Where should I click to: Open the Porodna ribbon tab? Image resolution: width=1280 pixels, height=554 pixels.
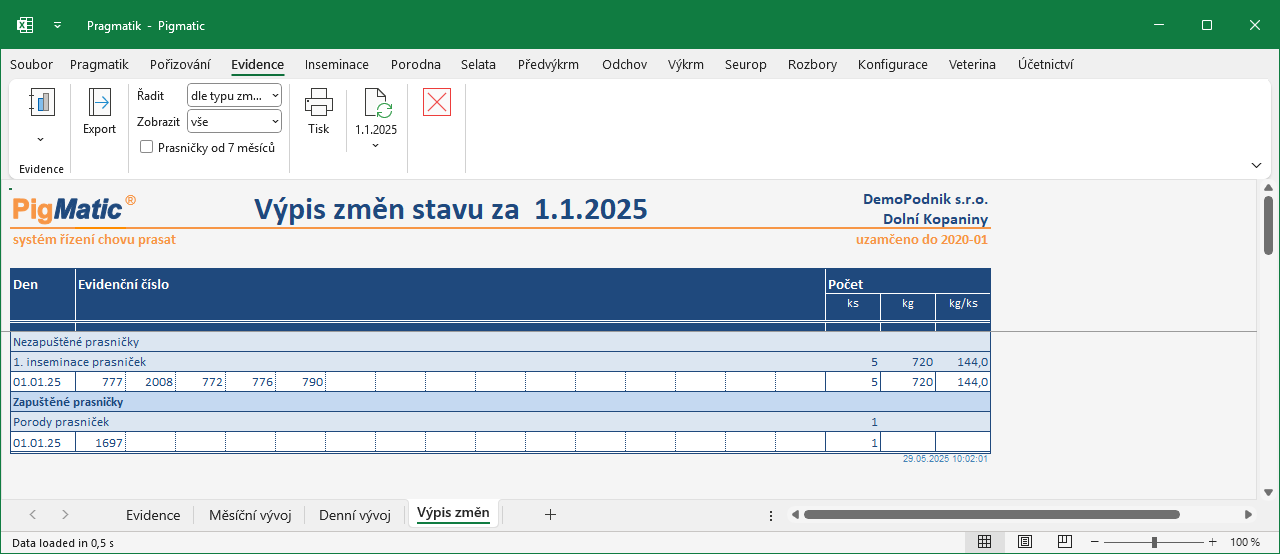(x=416, y=64)
